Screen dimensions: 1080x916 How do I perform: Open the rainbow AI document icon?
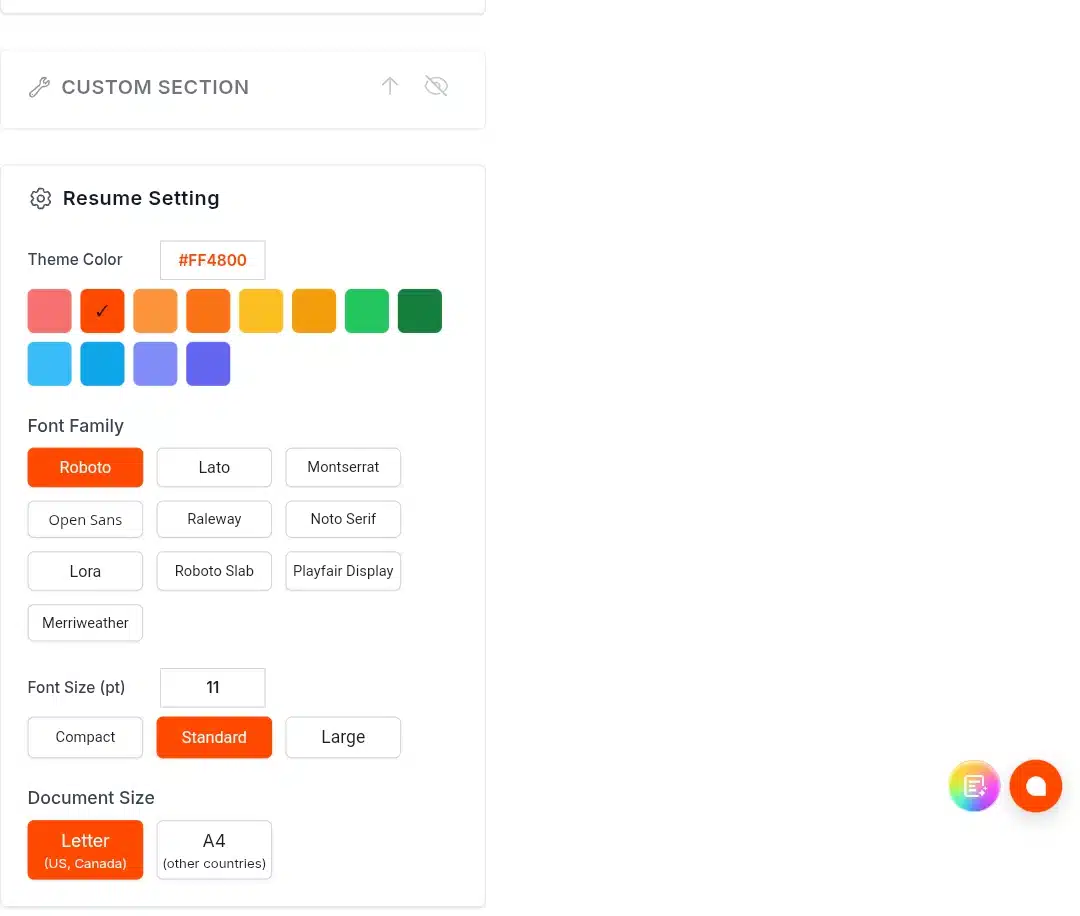pos(974,786)
